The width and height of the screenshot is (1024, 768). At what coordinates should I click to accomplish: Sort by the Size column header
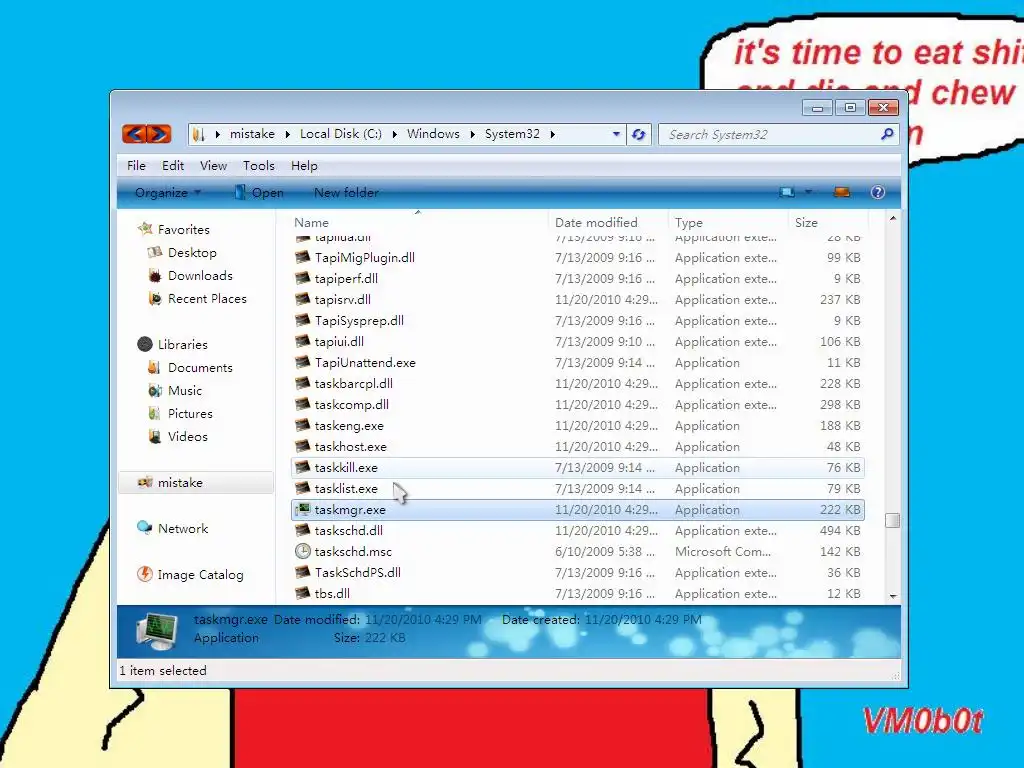[828, 222]
